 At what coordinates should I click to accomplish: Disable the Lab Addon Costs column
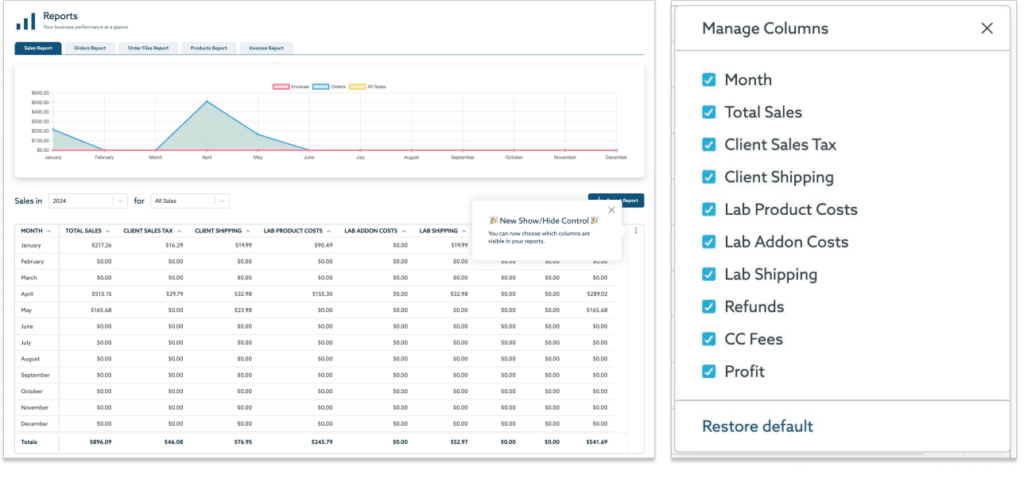(709, 242)
